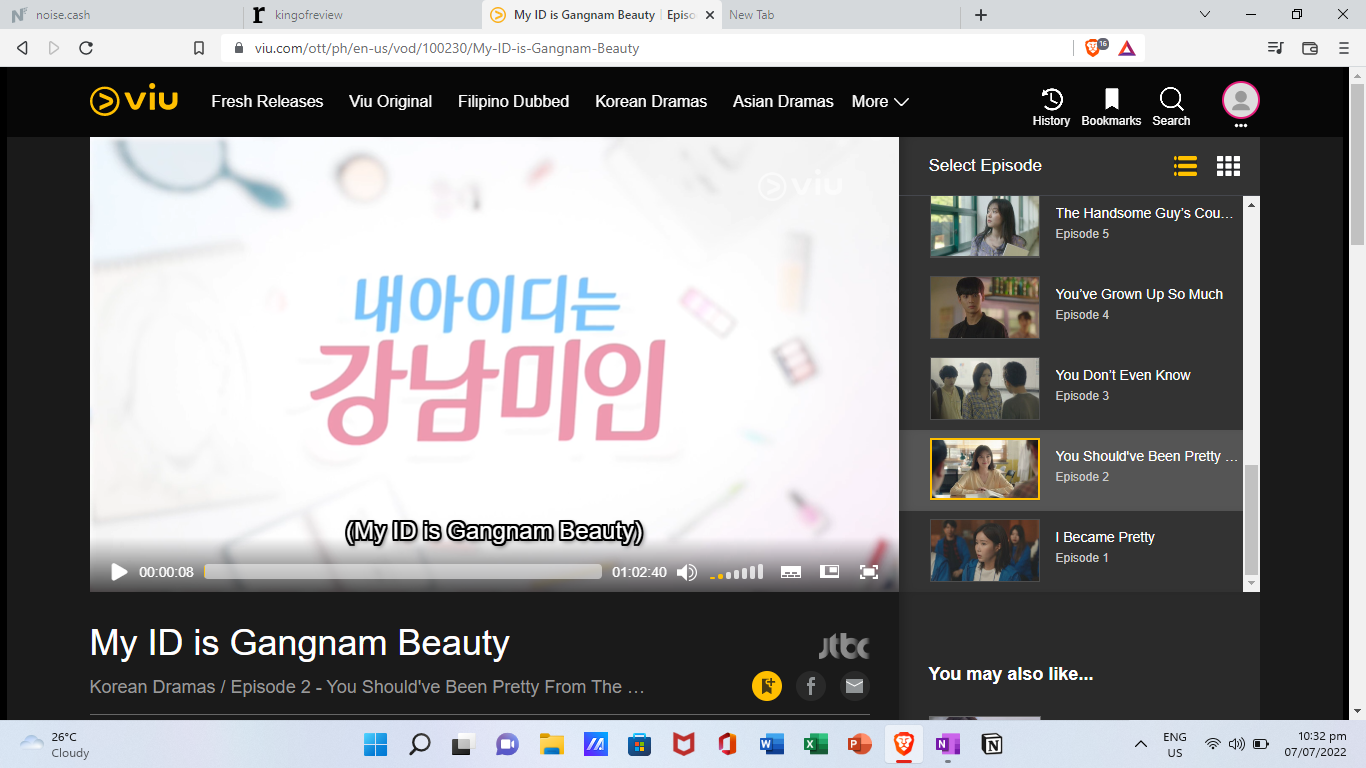Open the Brave Rewards triangle icon
Screen dimensions: 1366x768
point(1126,48)
